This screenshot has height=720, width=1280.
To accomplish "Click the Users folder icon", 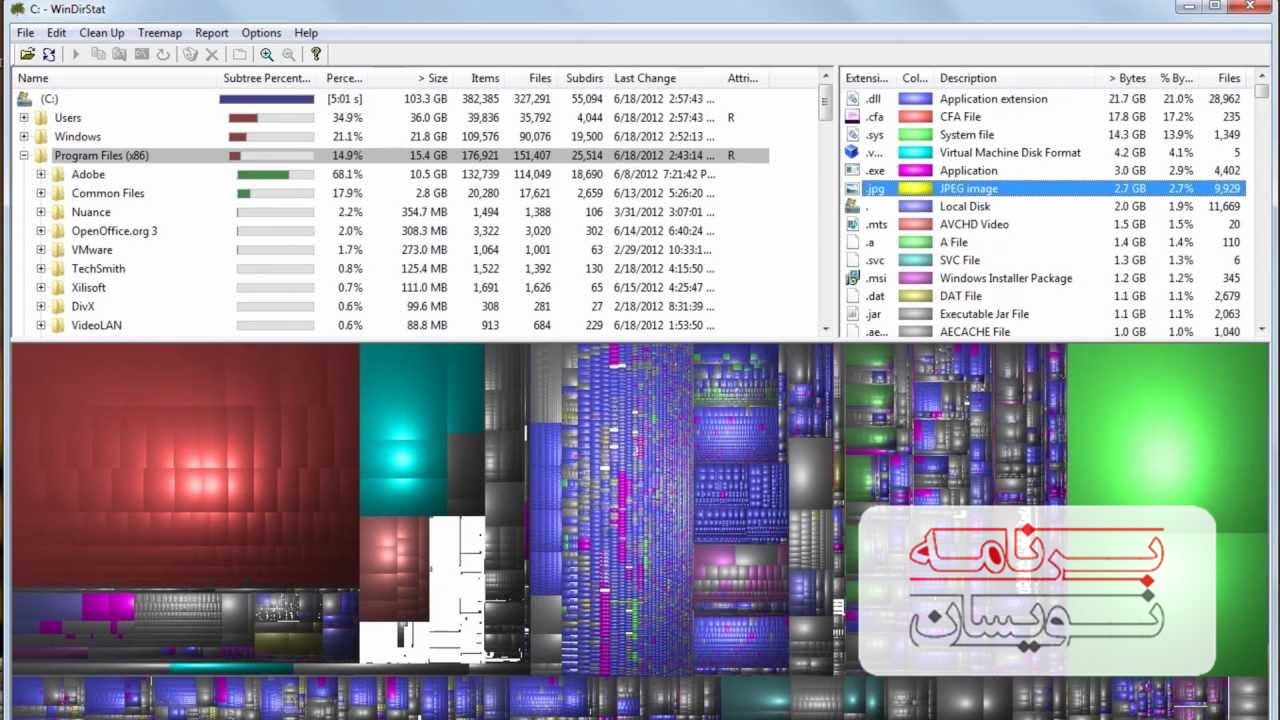I will (42, 118).
